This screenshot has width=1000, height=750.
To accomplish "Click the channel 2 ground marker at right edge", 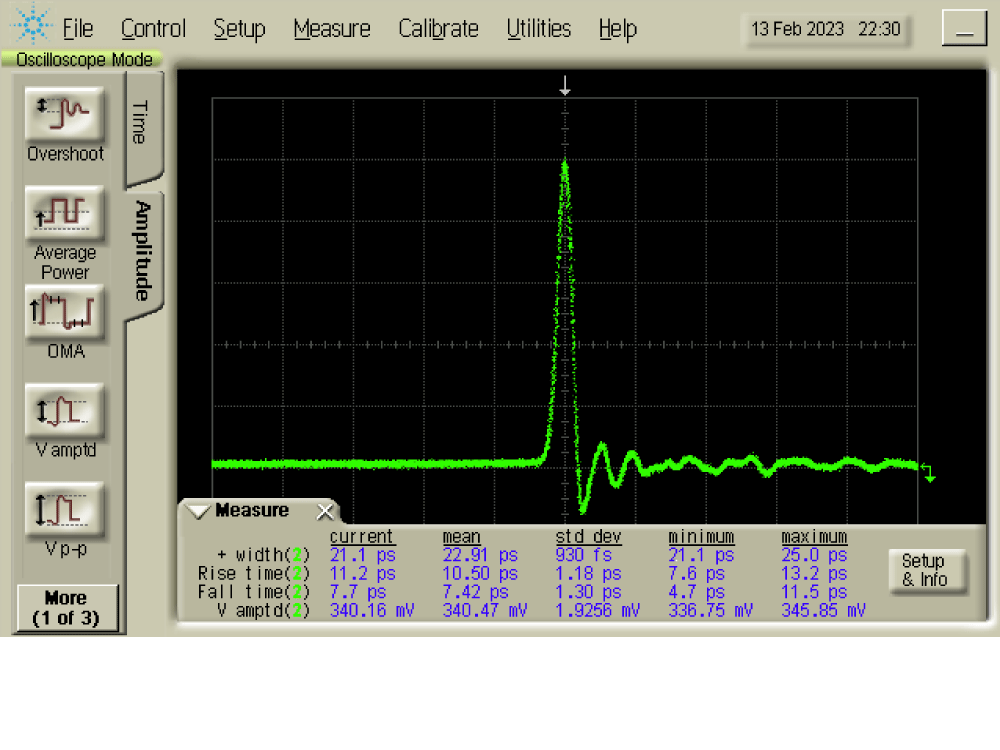I will [929, 473].
